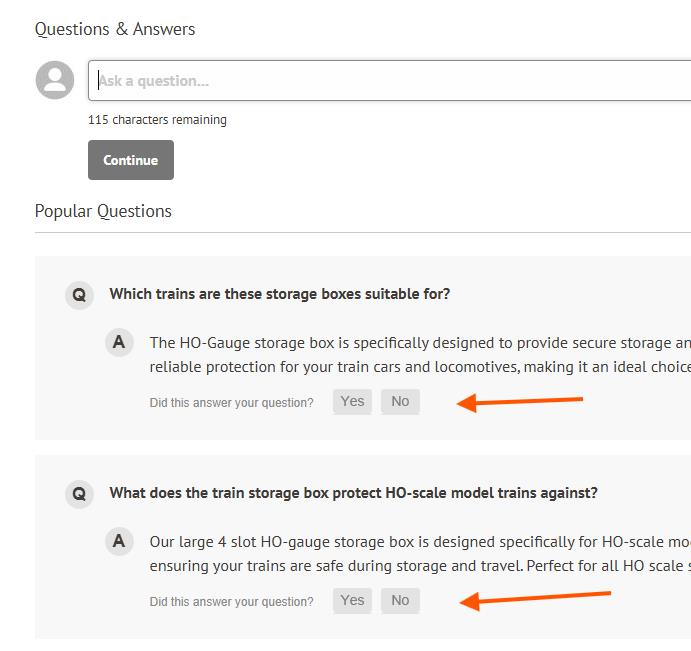Click the 'Our large 4 slot HO-gauge' answer text
This screenshot has height=651, width=691.
coord(420,554)
